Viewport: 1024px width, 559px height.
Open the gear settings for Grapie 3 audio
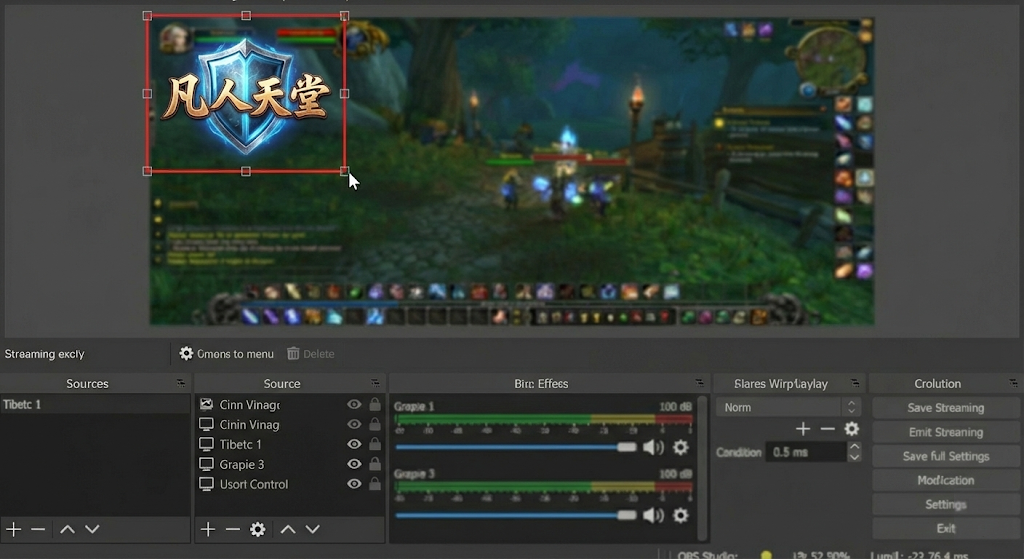click(x=681, y=515)
